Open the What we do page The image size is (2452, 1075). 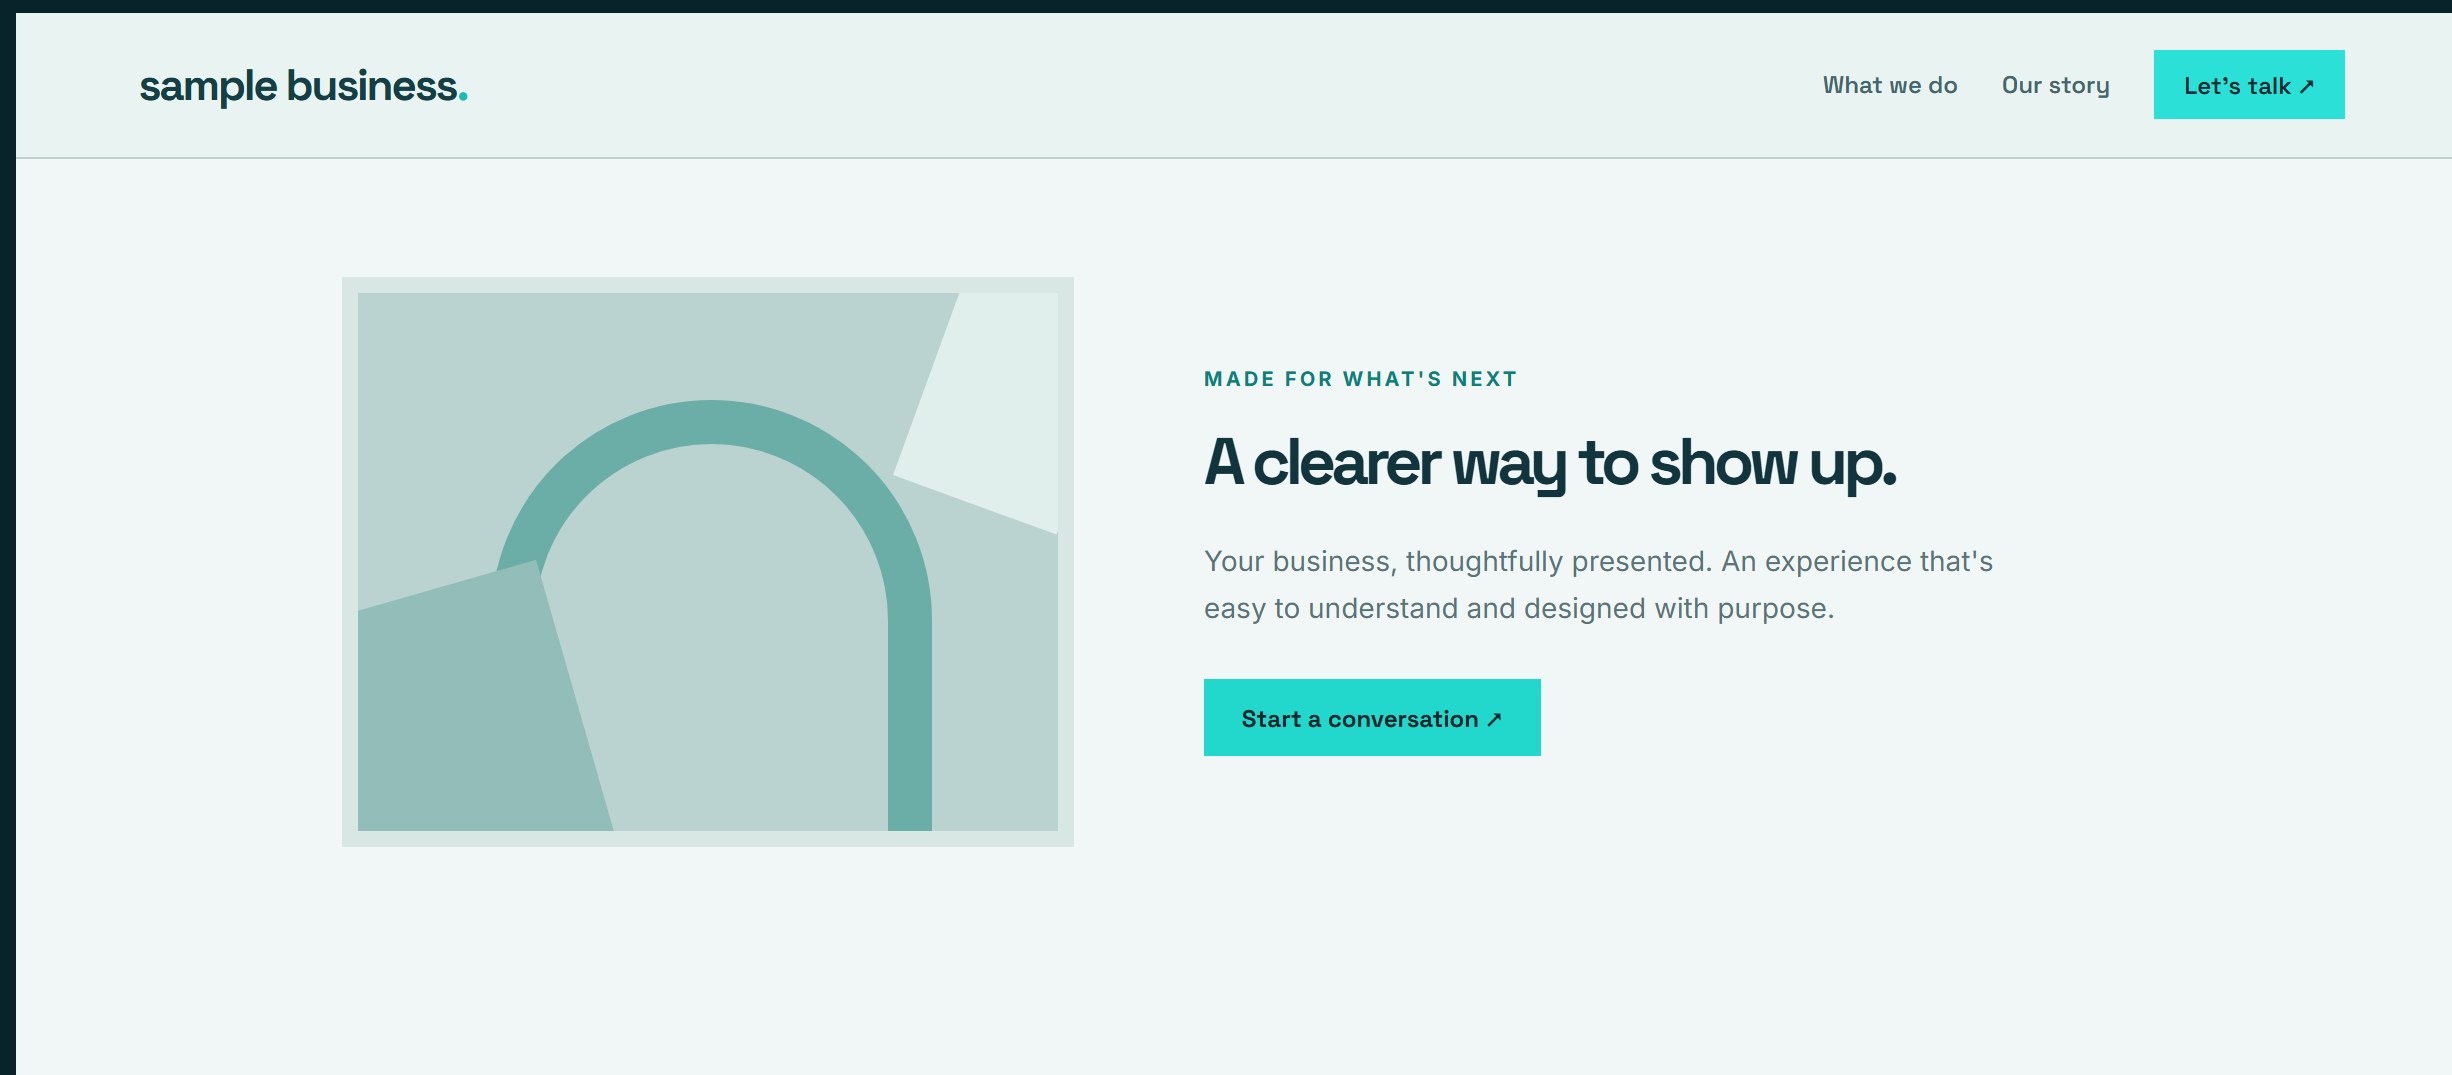tap(1890, 85)
